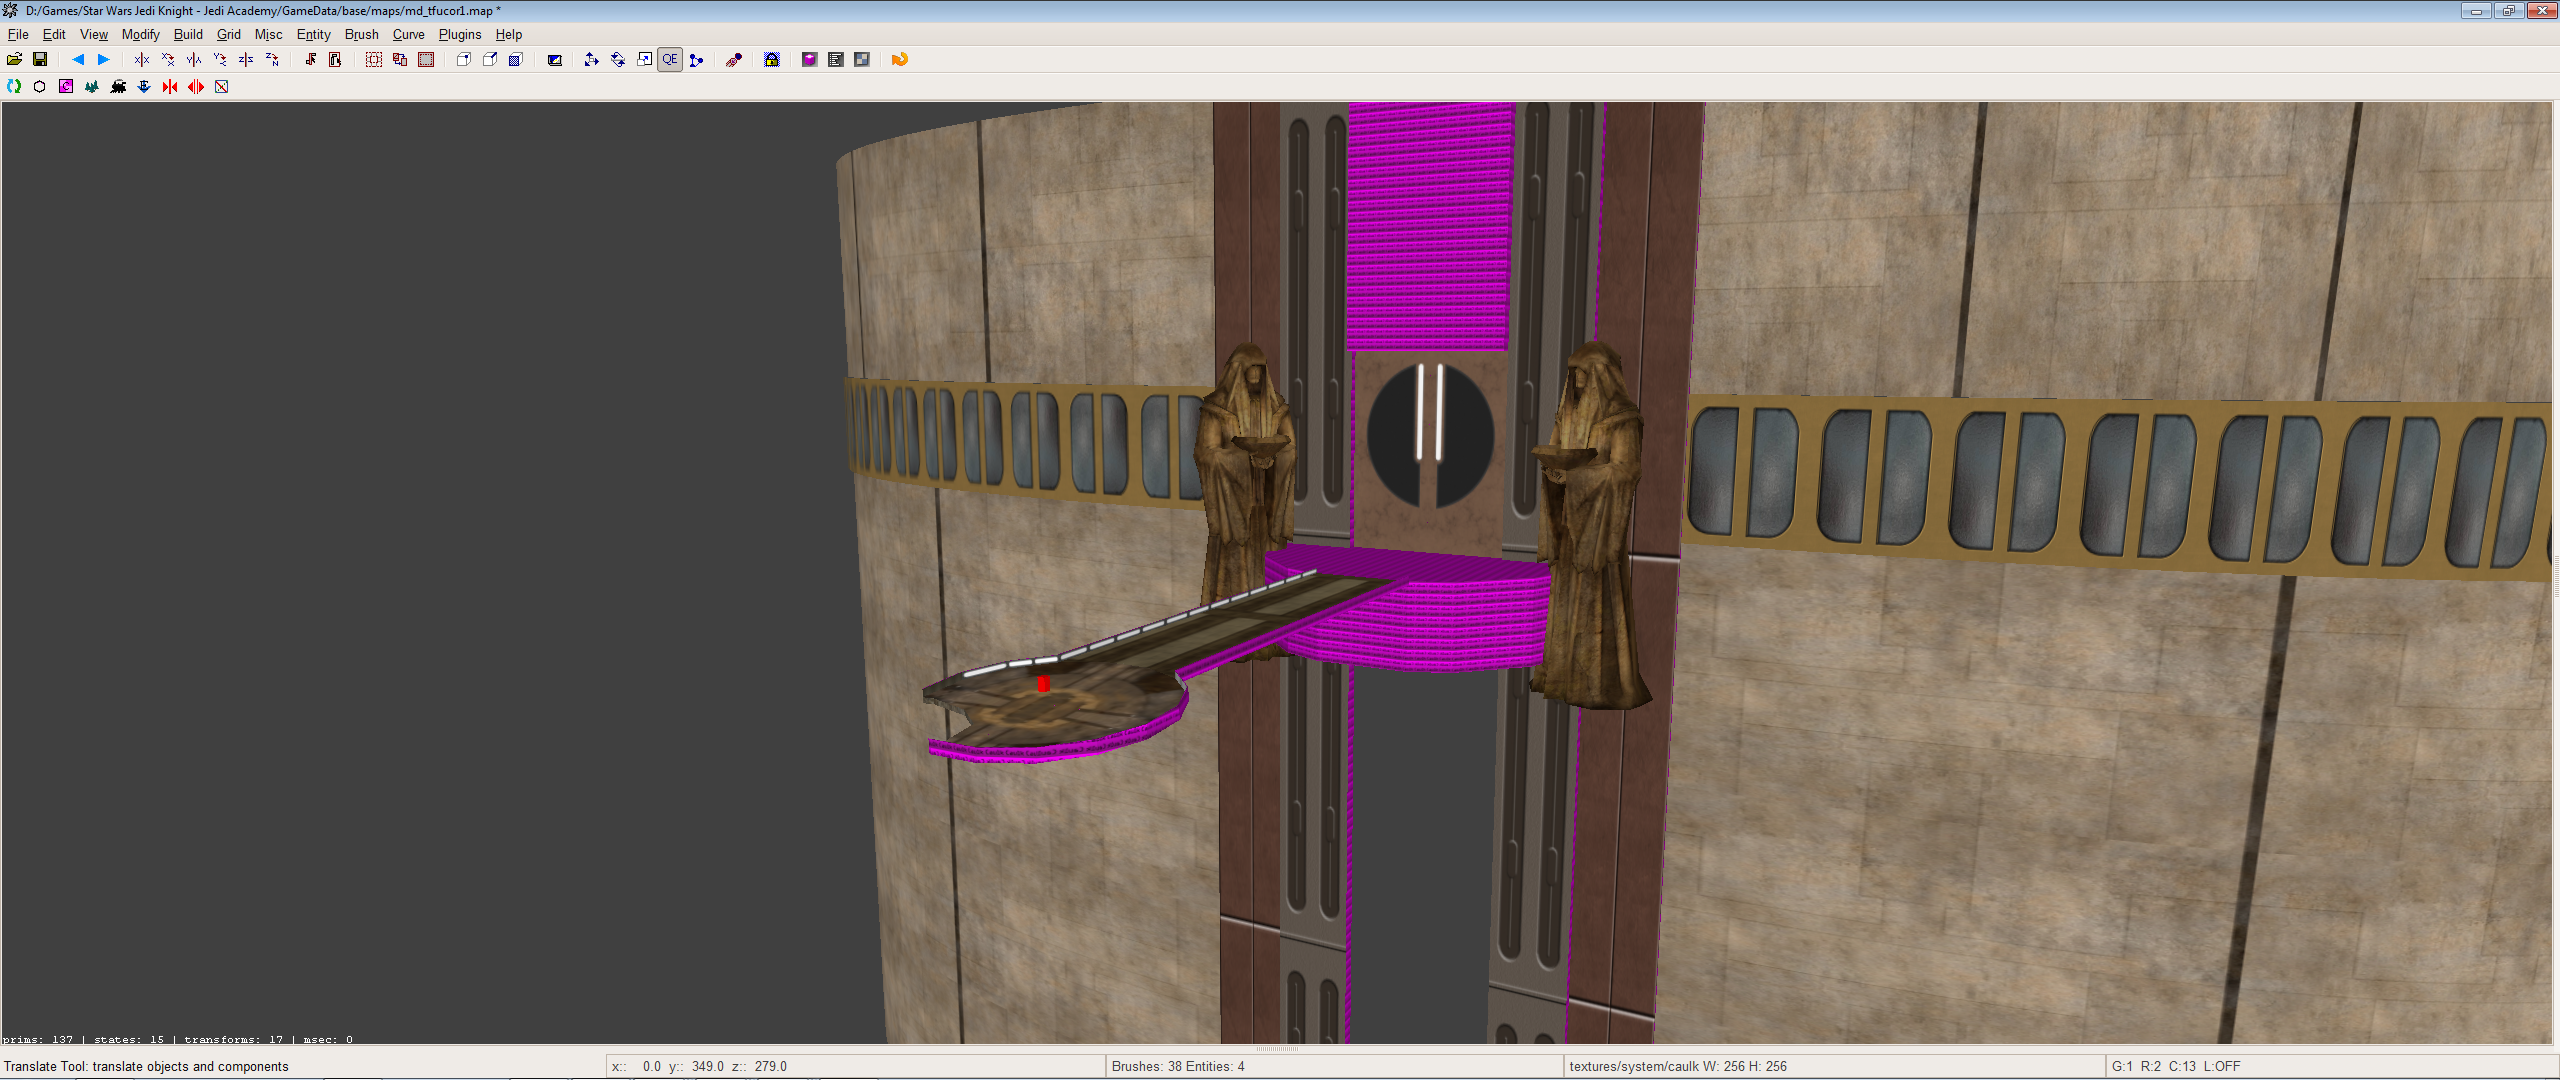Click the 'Brushes: 38 Entities: 4' status text
2560x1080 pixels.
click(1178, 1067)
